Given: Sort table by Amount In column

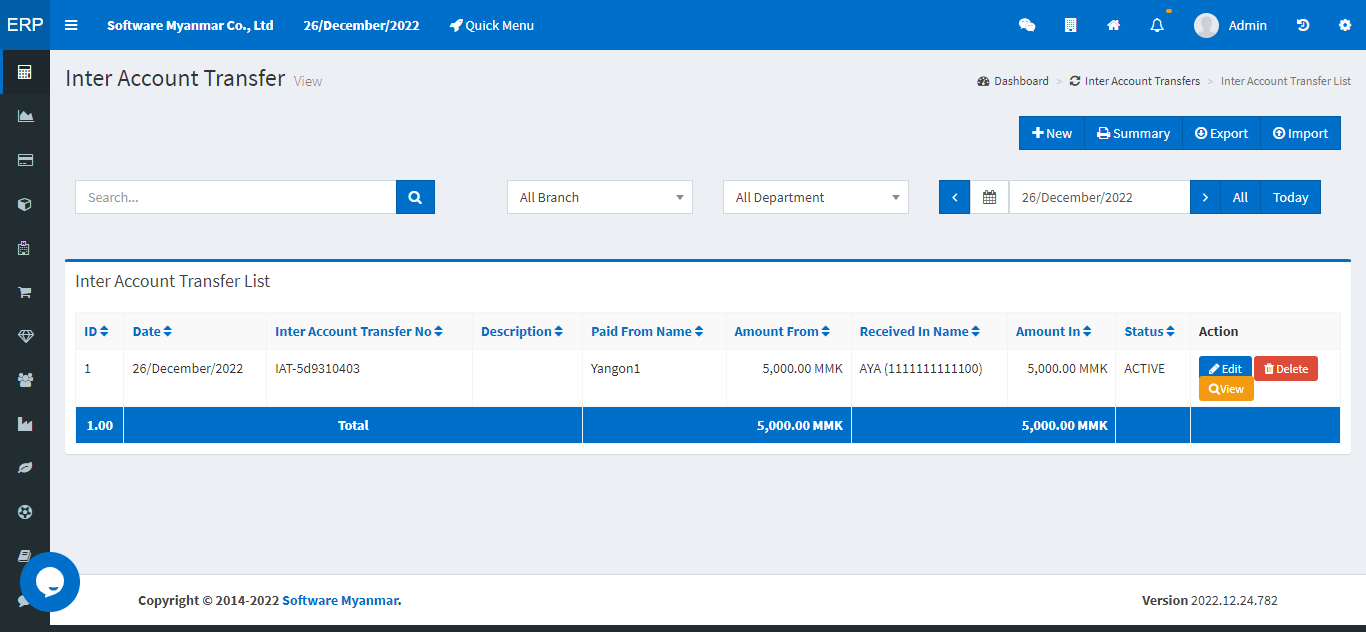Looking at the screenshot, I should pos(1053,331).
